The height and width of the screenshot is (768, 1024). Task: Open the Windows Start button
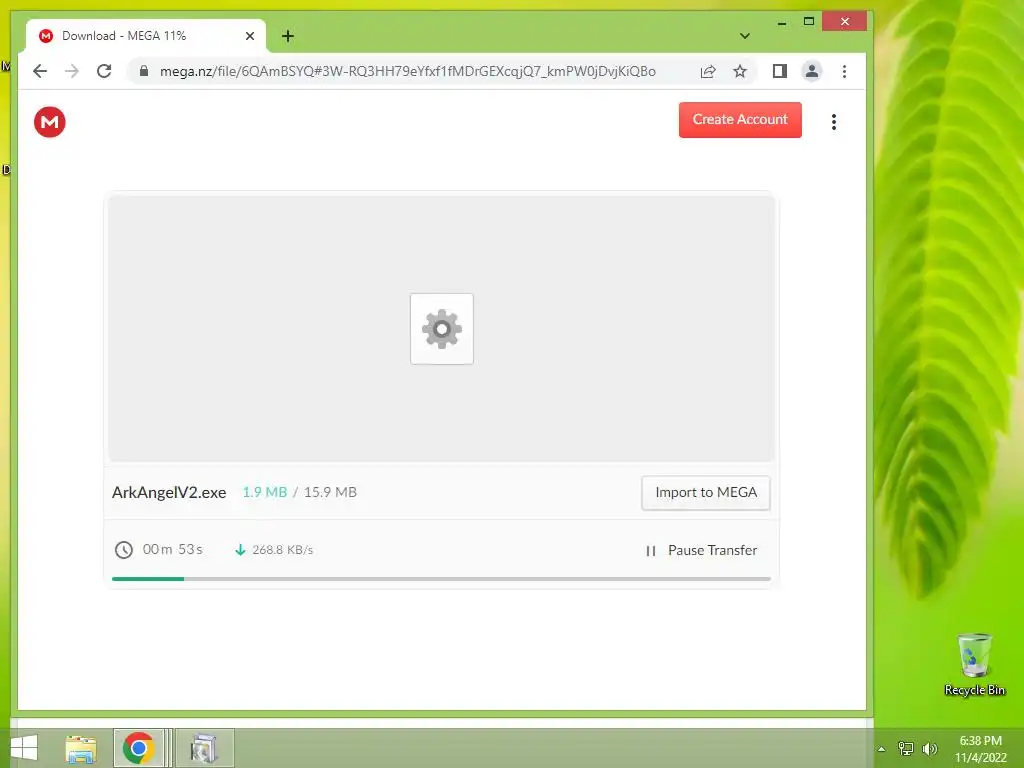coord(24,748)
